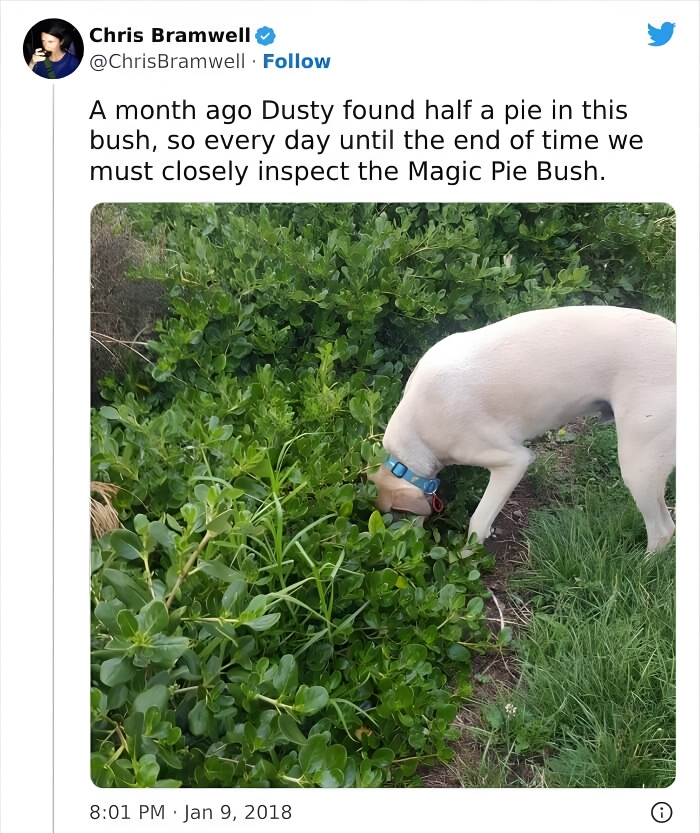Open Chris Bramwell's profile avatar

coord(53,48)
